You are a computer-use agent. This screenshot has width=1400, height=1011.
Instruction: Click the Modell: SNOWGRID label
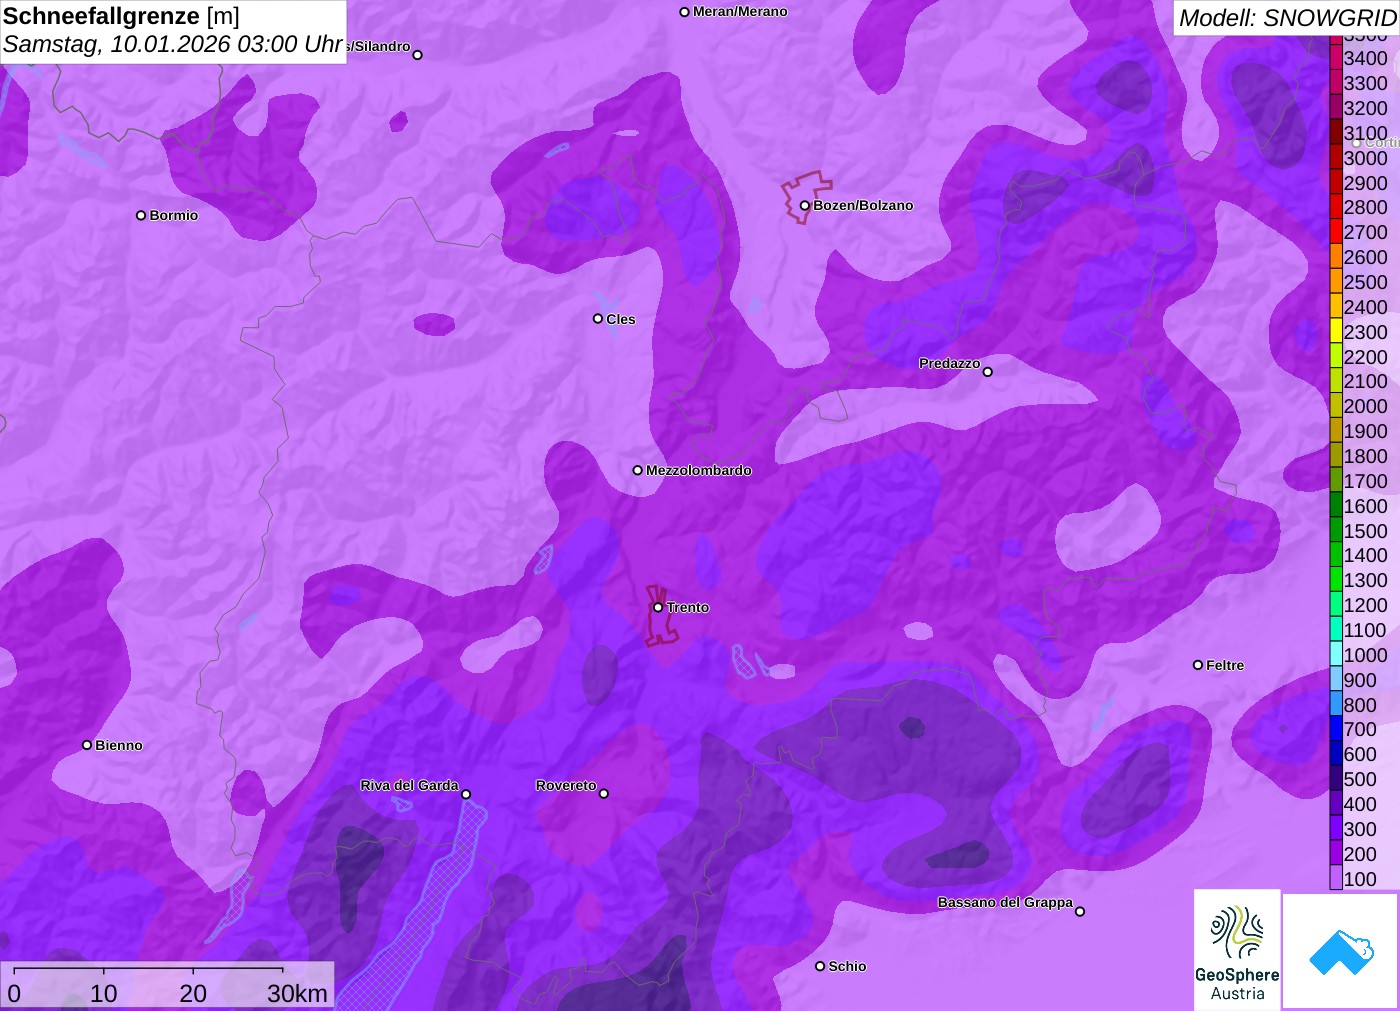point(1287,18)
